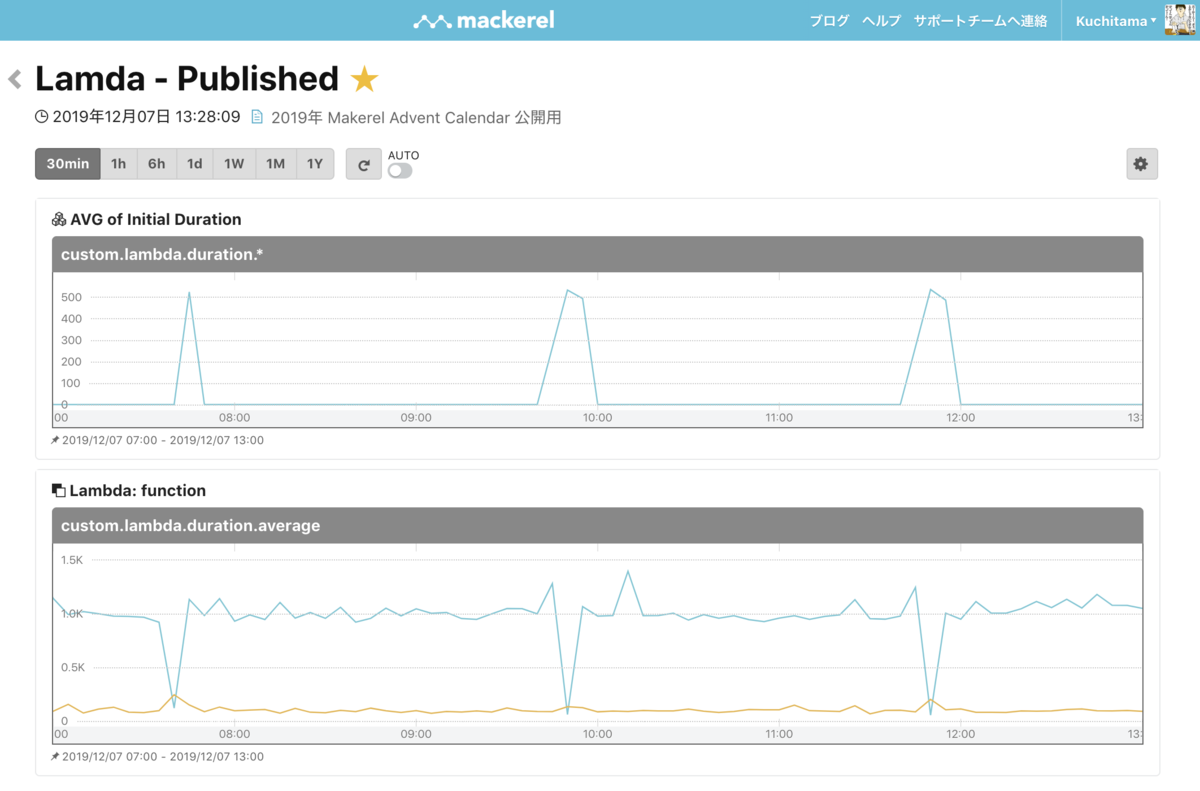
Task: Click the 2019年12月07日 13:28:09 timestamp
Action: tap(146, 117)
